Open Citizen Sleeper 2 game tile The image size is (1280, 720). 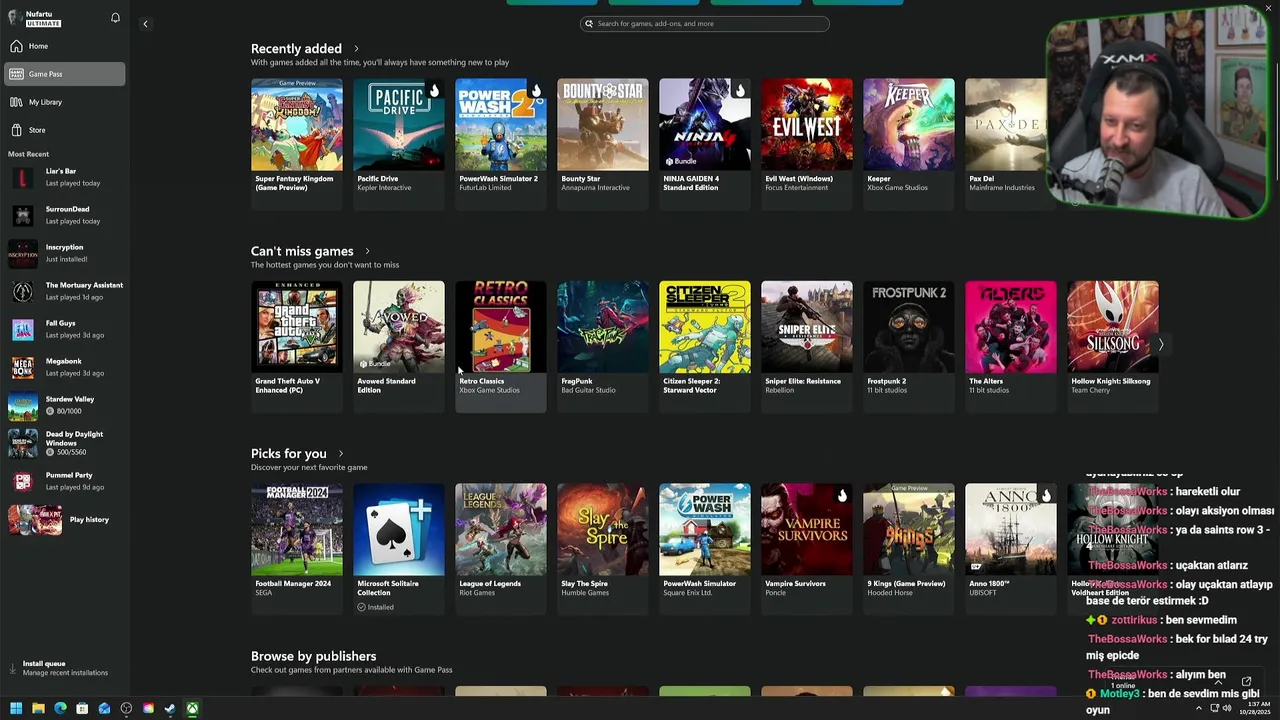click(705, 346)
